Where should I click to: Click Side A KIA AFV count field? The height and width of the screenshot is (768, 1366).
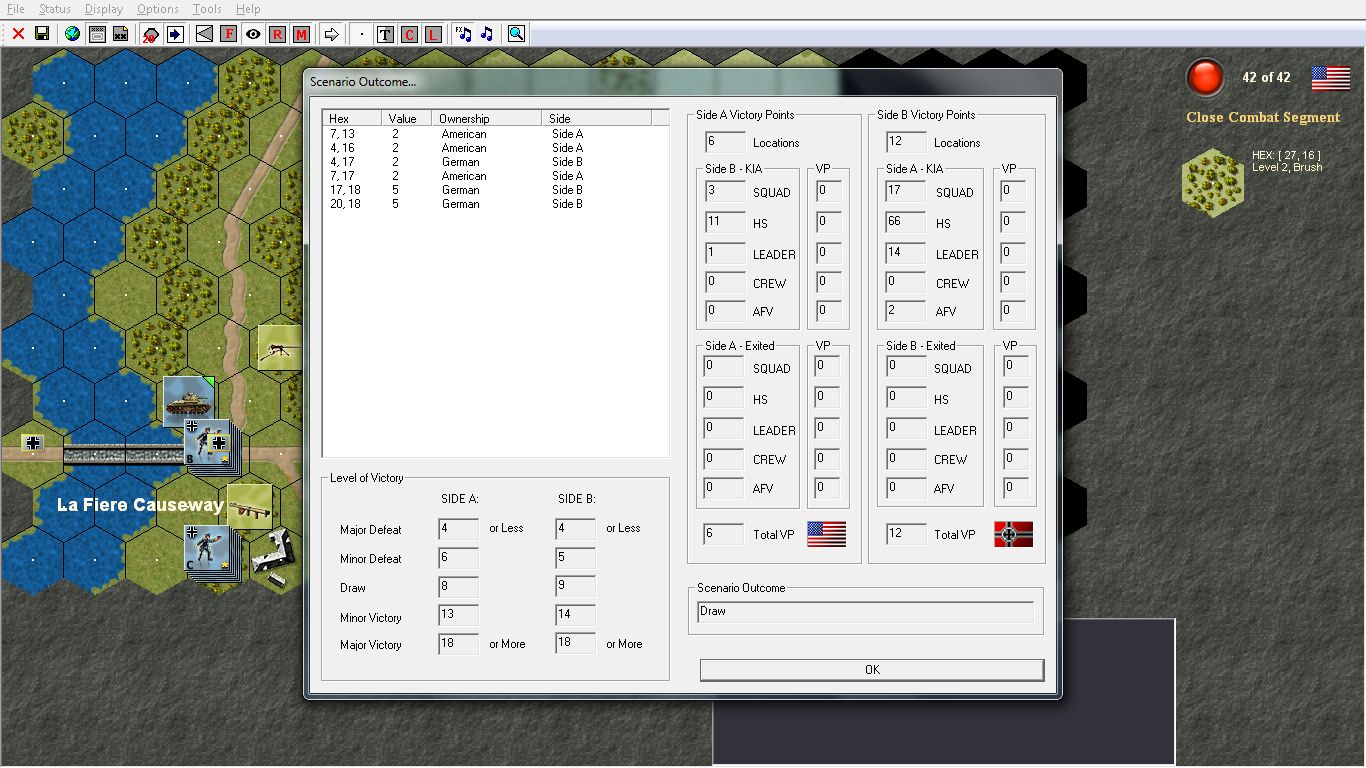click(x=906, y=311)
